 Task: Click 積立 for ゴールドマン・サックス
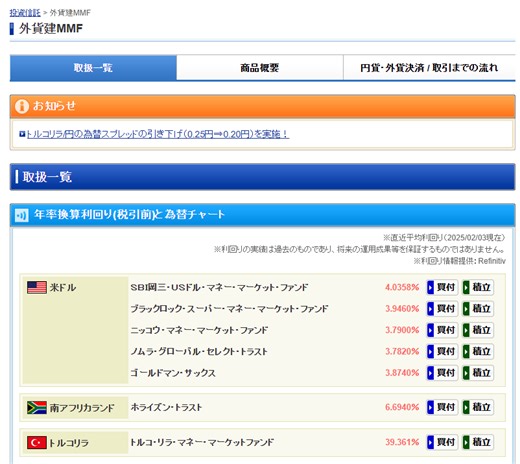[x=478, y=373]
